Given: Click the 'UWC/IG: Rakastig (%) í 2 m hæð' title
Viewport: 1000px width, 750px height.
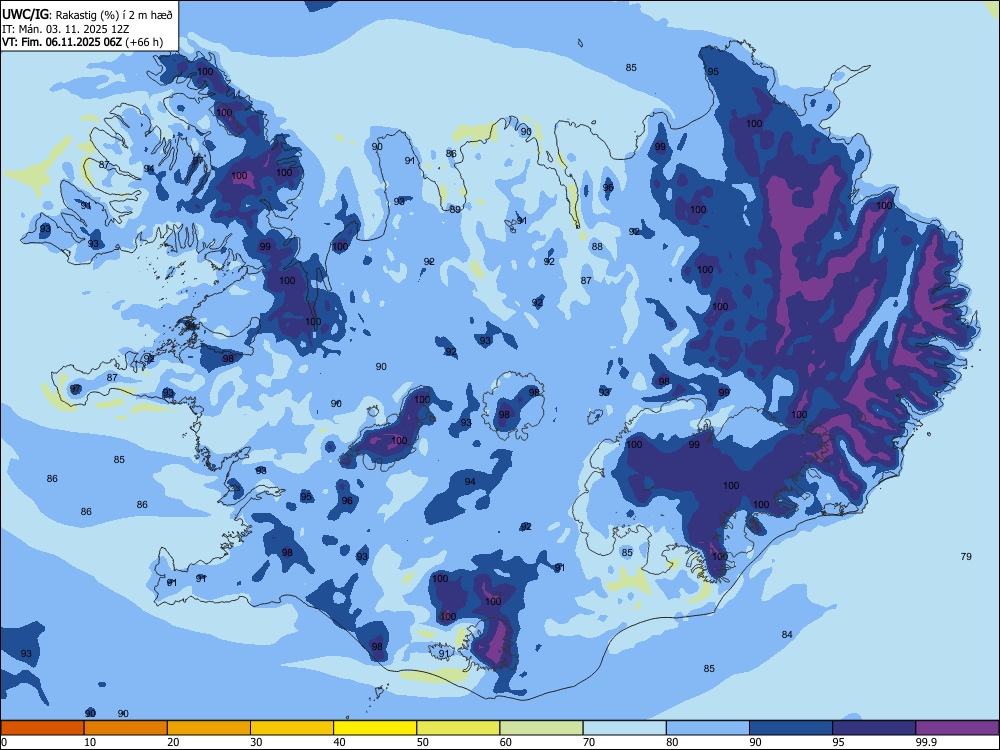Looking at the screenshot, I should click(87, 15).
